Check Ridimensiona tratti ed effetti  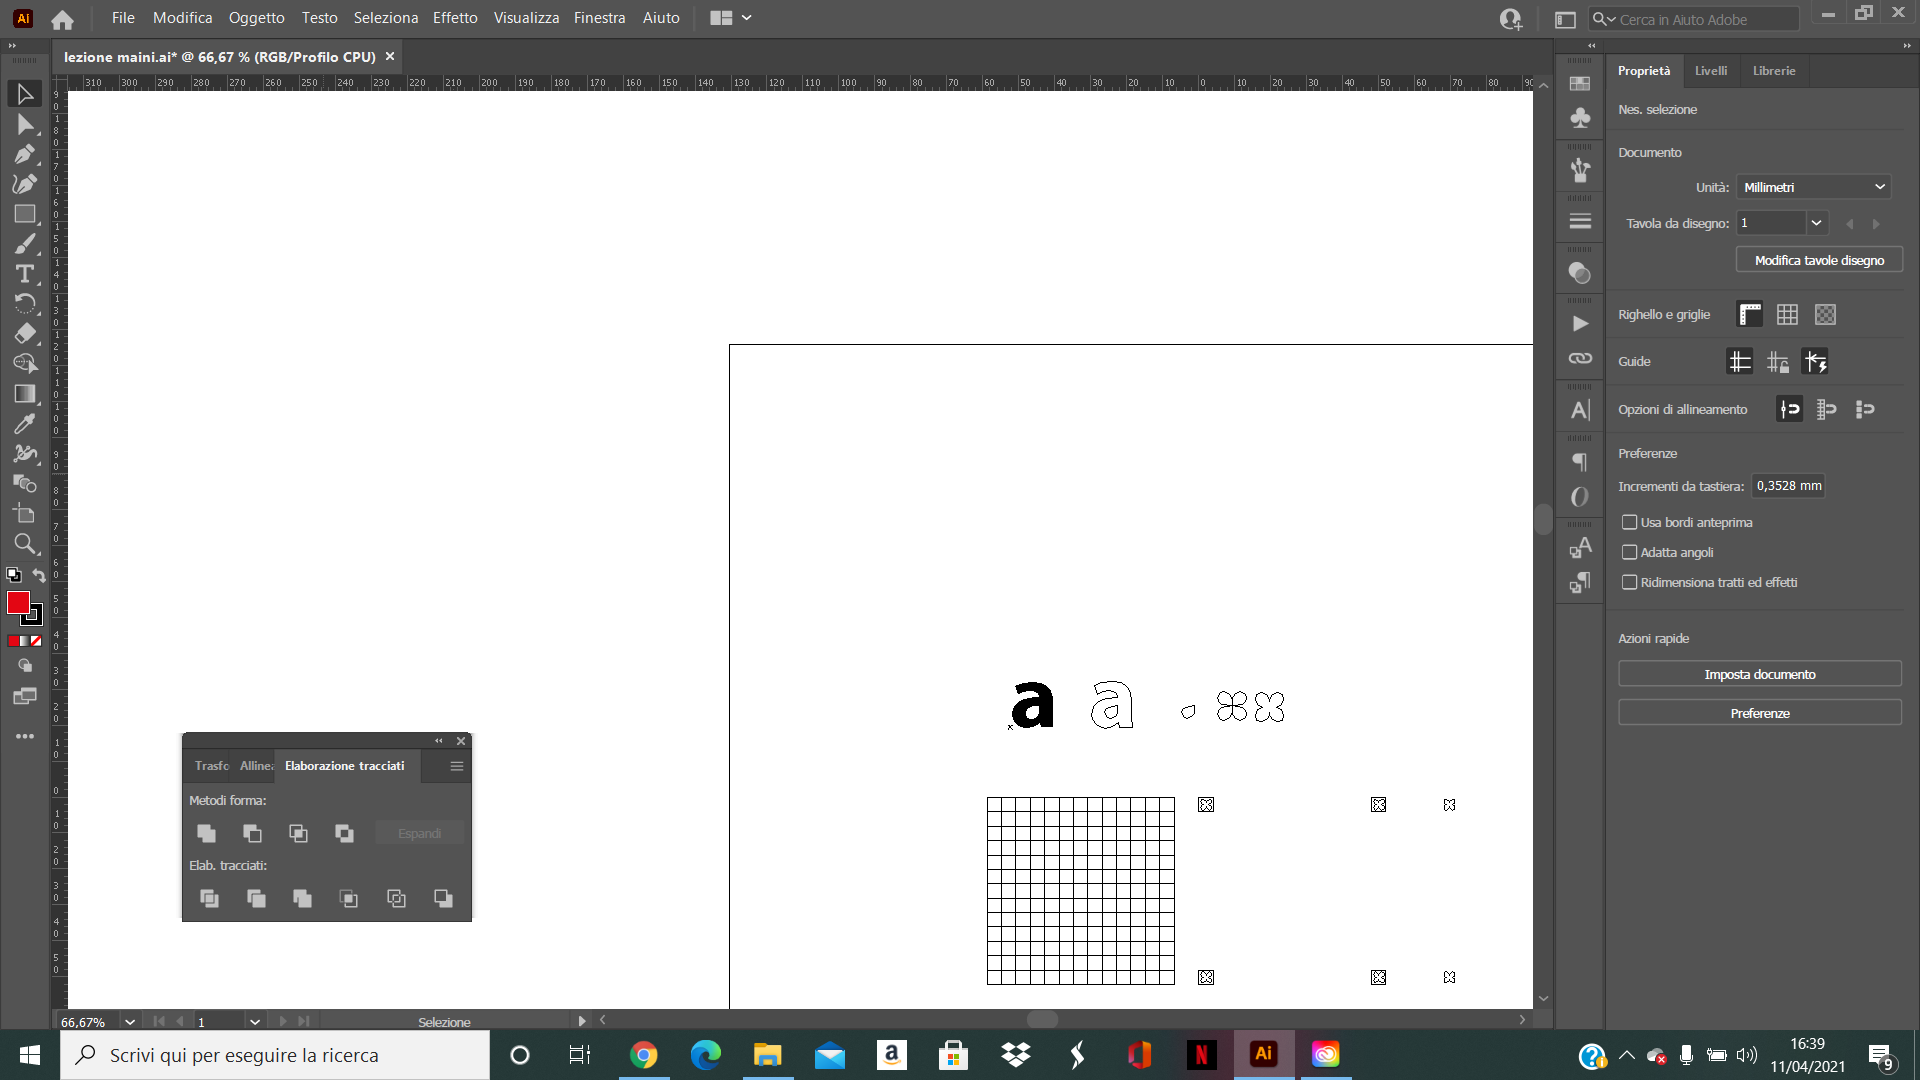(x=1629, y=582)
